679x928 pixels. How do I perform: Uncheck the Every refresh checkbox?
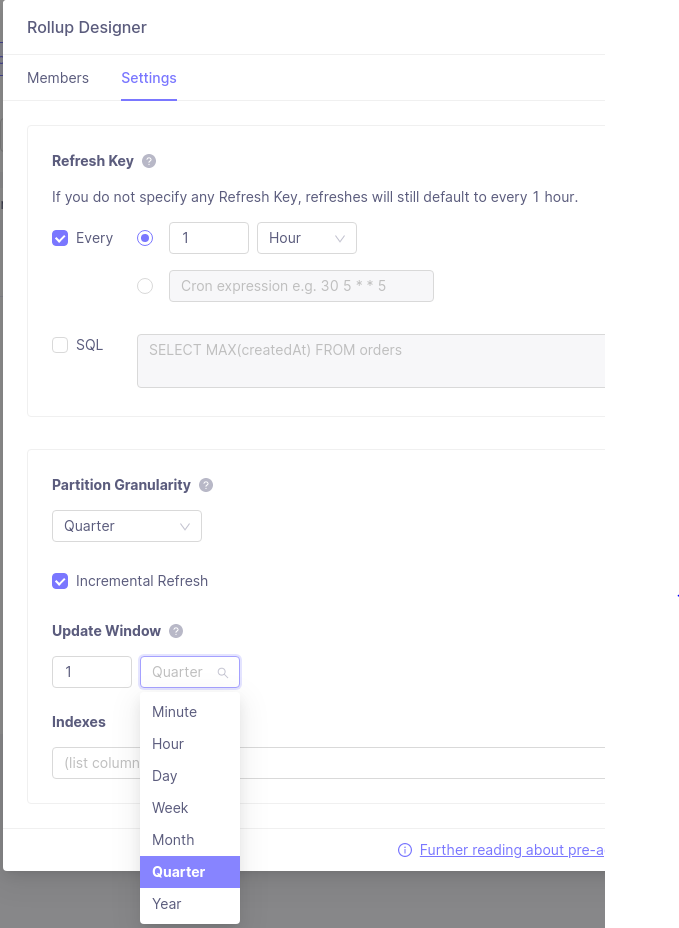(x=60, y=238)
